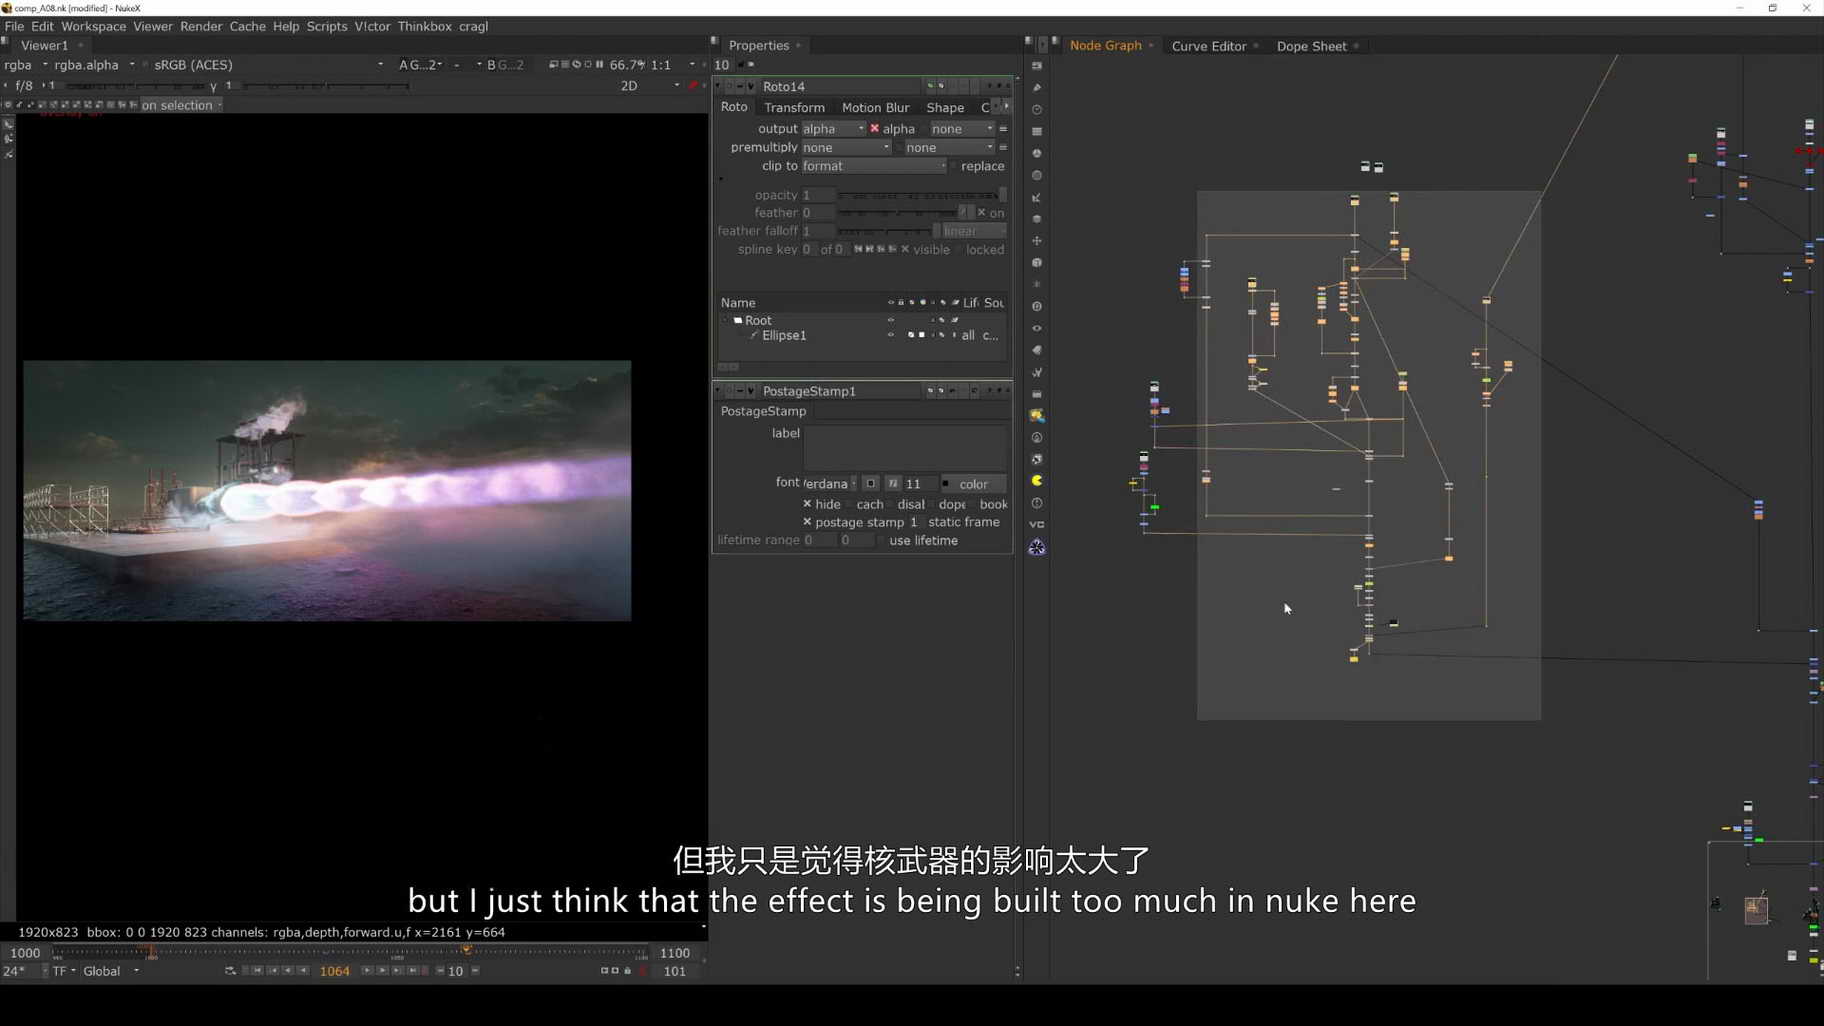Switch to the Curve Editor tab
This screenshot has height=1026, width=1824.
point(1208,46)
